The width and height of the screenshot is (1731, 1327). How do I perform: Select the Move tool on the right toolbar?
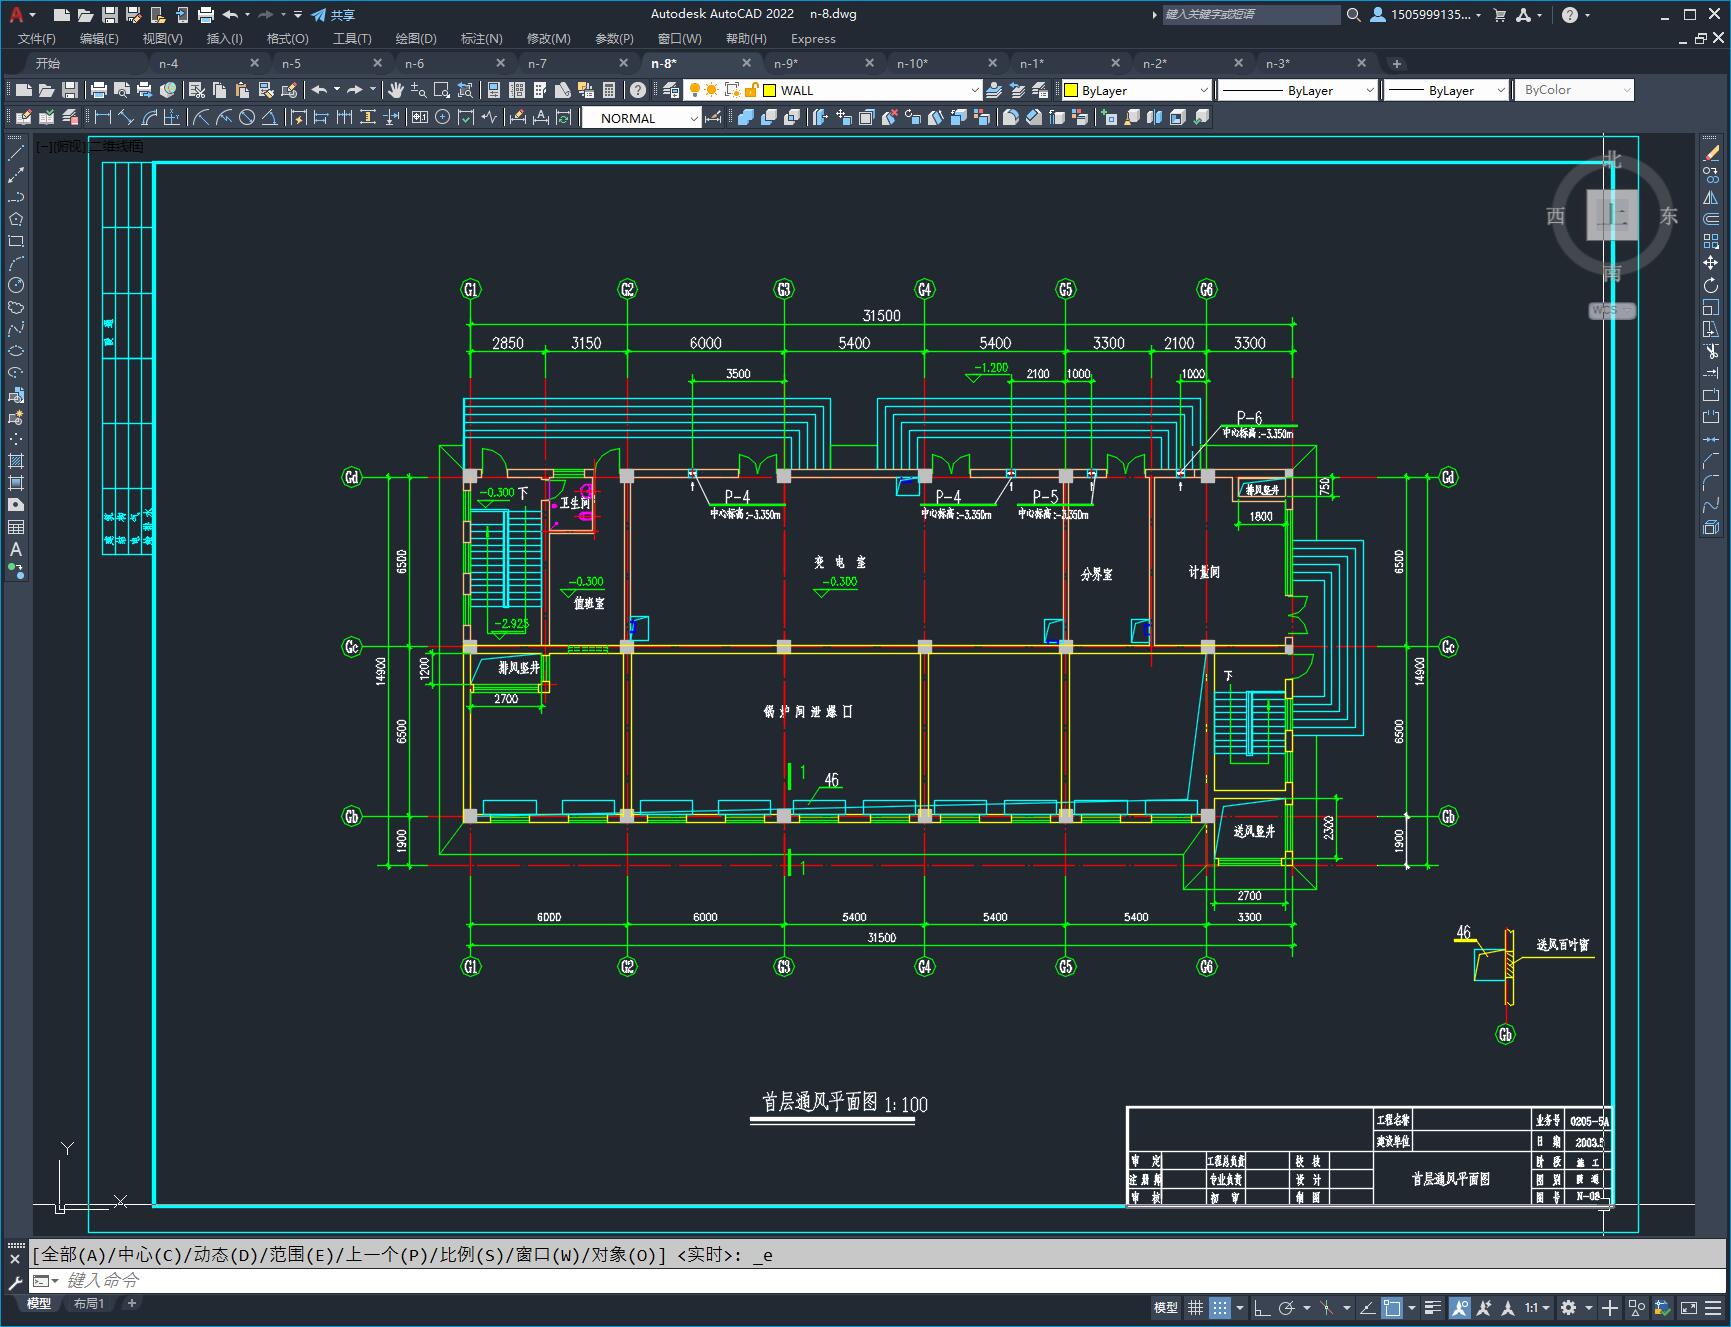[1711, 263]
